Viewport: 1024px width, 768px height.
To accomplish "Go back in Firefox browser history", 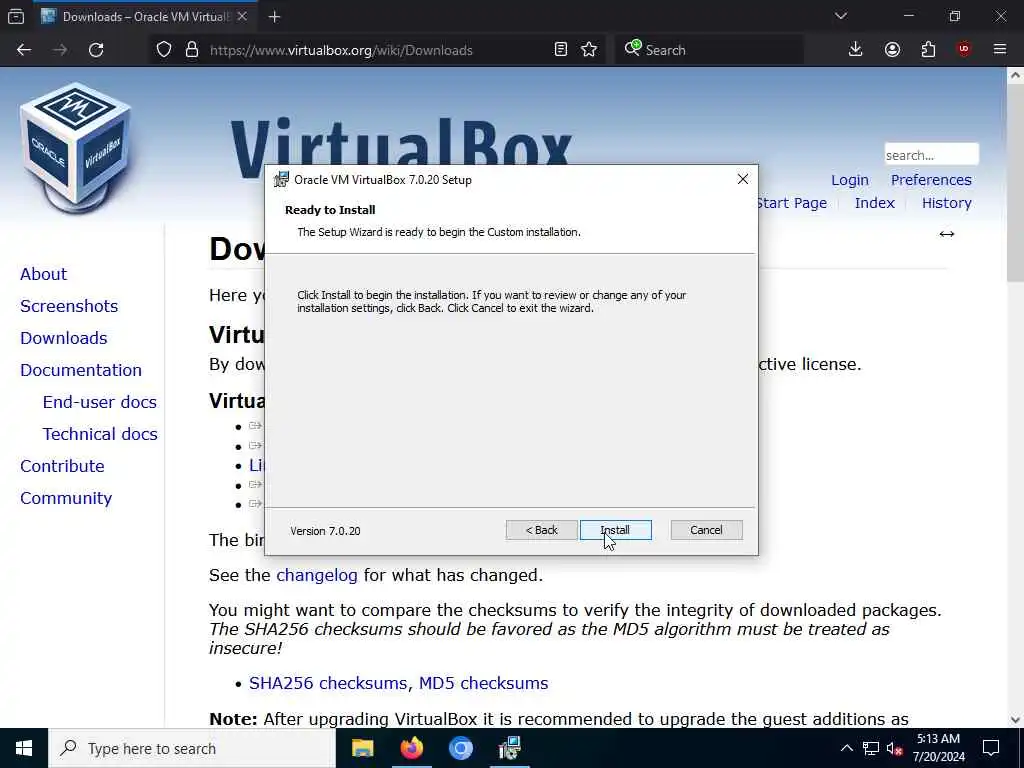I will click(x=24, y=50).
